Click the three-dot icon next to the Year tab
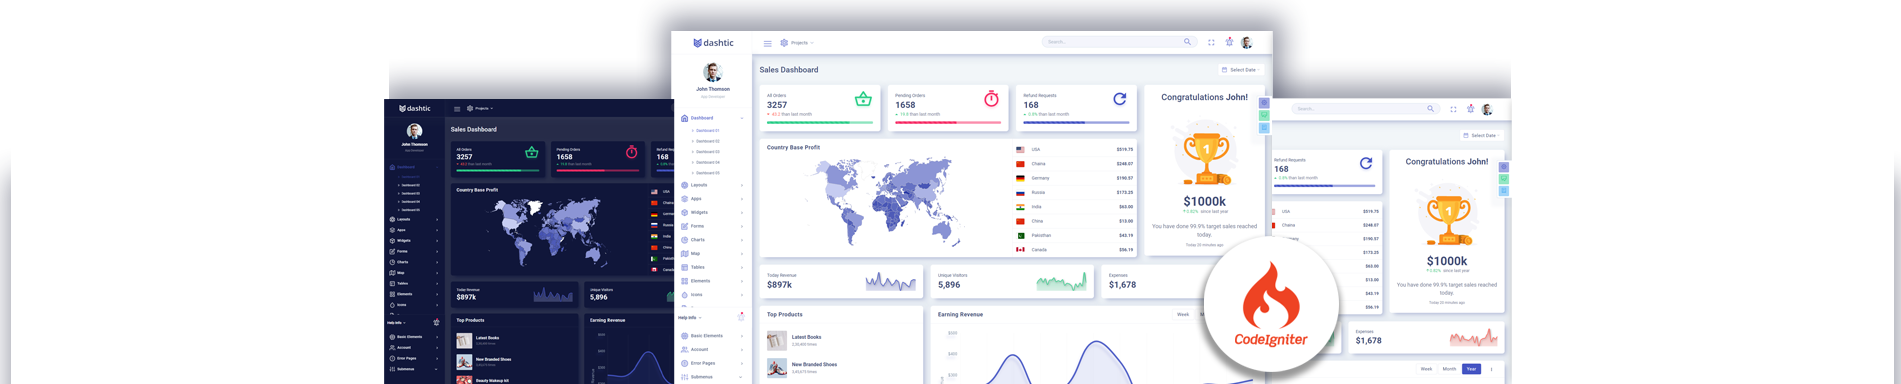 [x=1491, y=369]
